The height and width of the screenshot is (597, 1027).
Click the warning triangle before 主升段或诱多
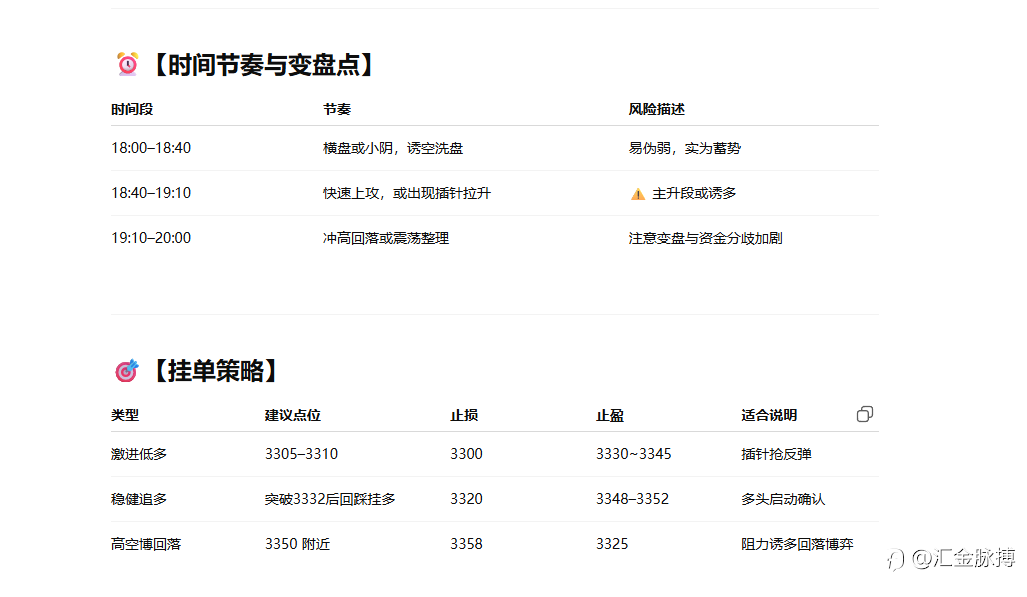(x=637, y=193)
